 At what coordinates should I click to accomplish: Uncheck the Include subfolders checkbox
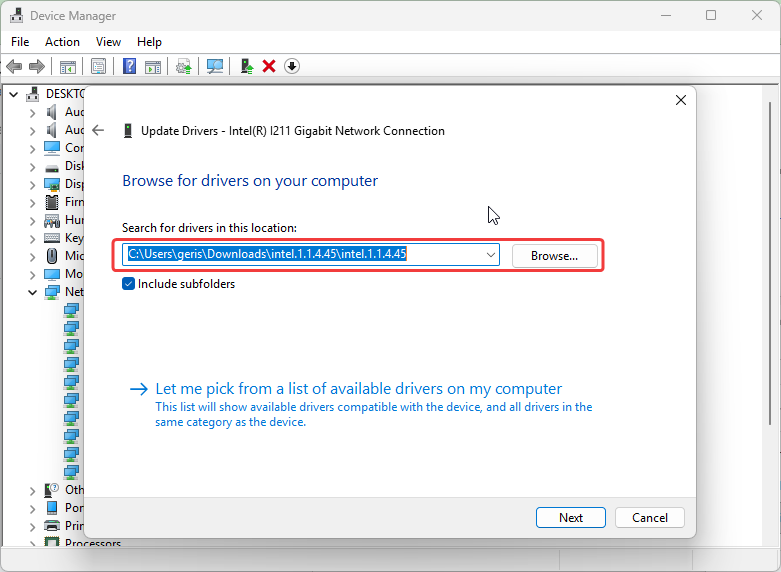[x=129, y=284]
